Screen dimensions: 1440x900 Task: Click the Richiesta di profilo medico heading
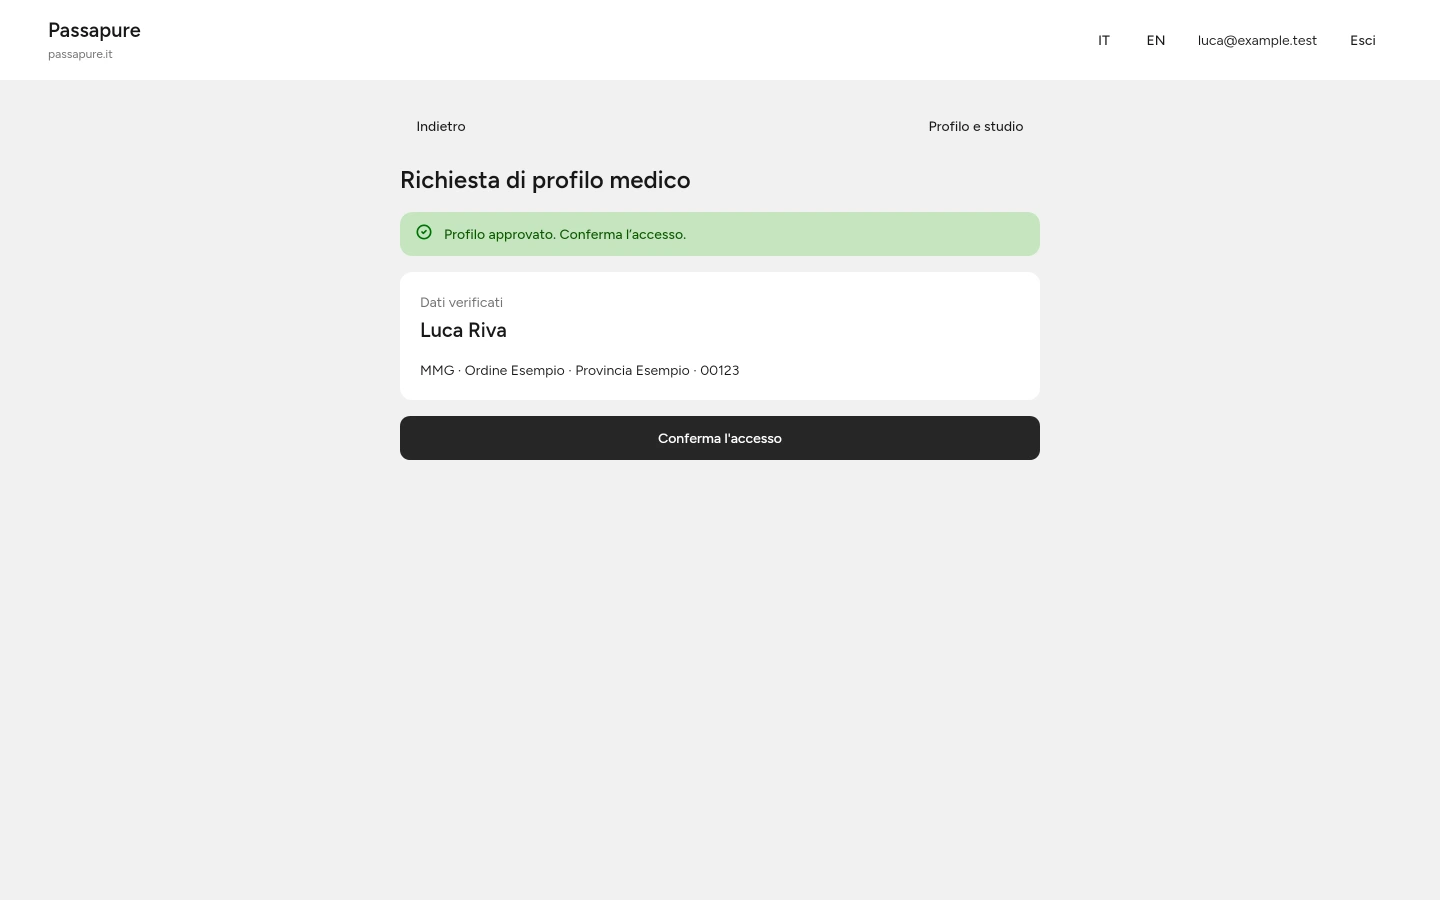(x=545, y=180)
